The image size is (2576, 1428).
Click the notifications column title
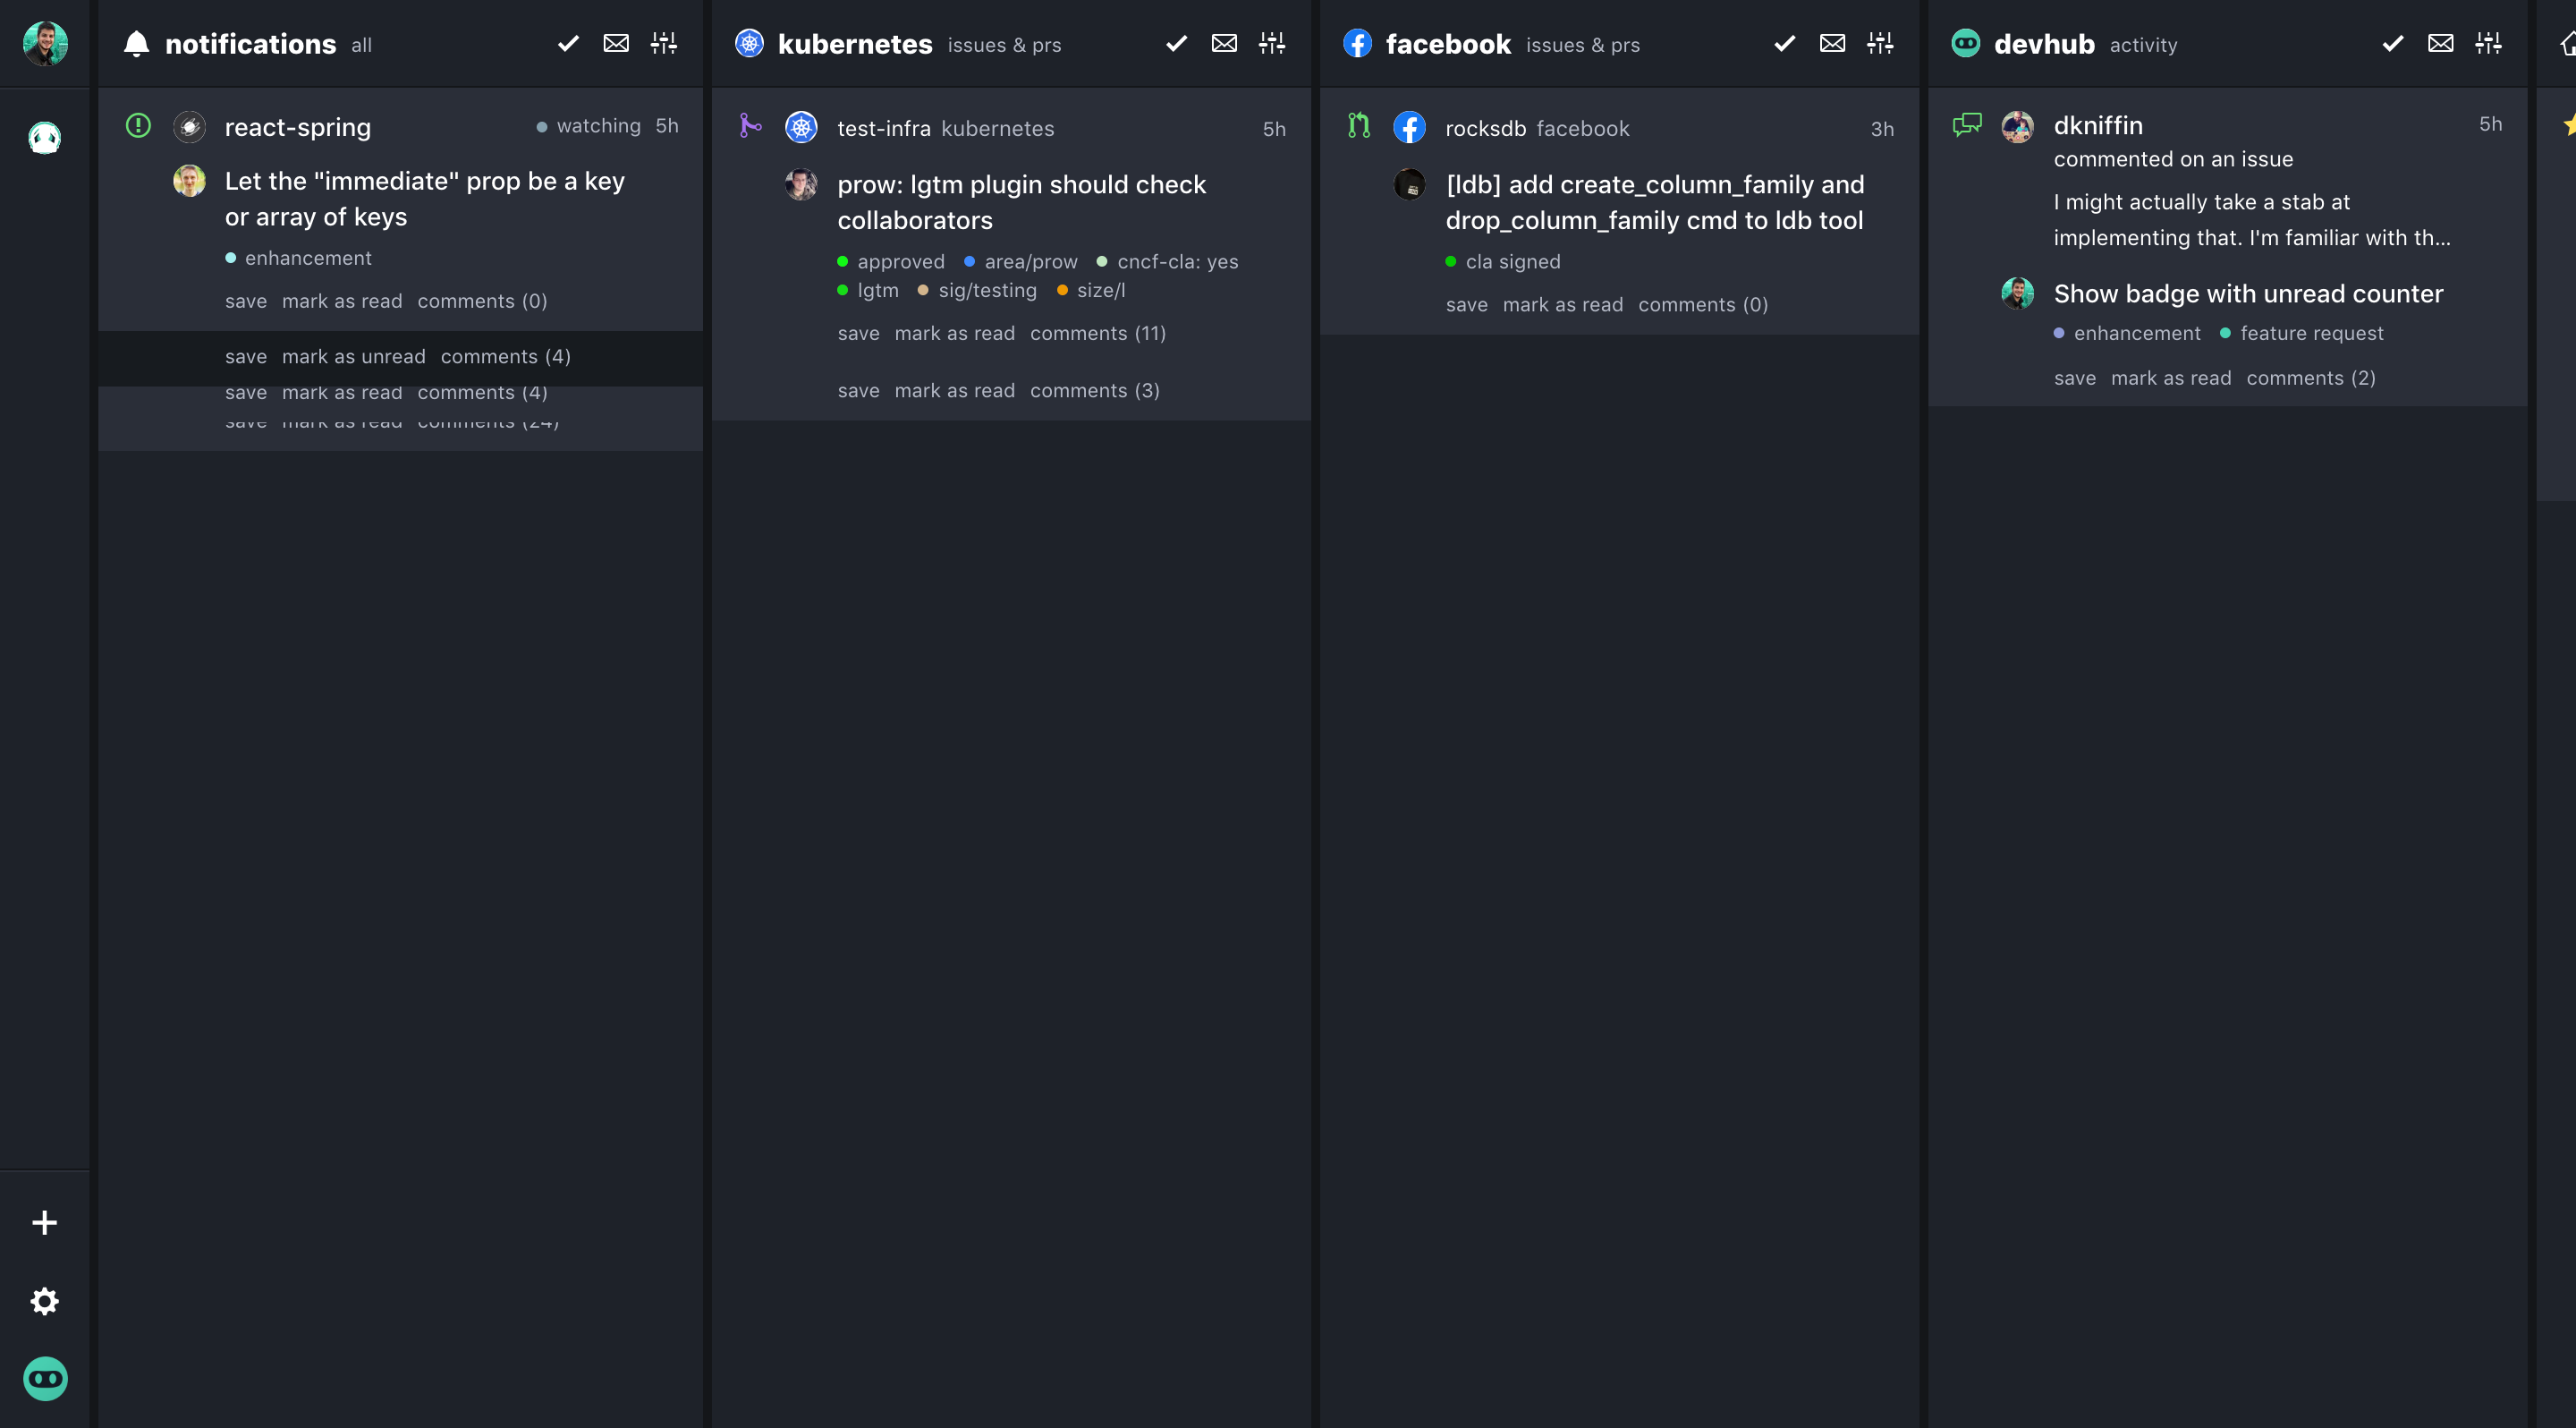click(x=250, y=44)
